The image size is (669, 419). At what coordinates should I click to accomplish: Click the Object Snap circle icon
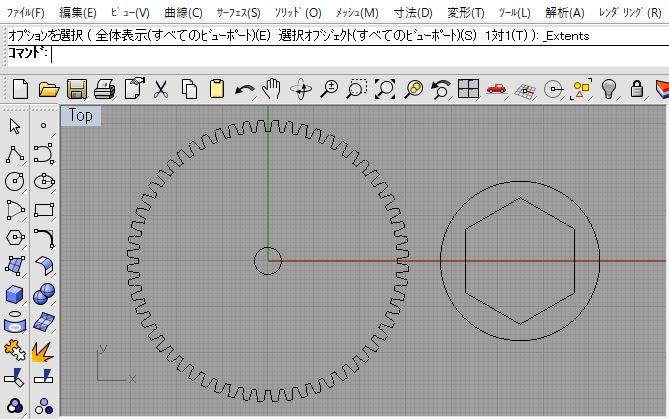(553, 90)
